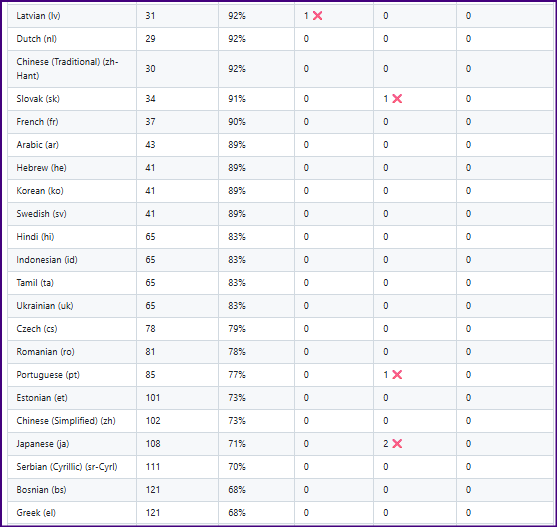Screen dimensions: 557x527
Task: Select the Chinese (Traditional) (zh-Hant) cell
Action: (72, 69)
